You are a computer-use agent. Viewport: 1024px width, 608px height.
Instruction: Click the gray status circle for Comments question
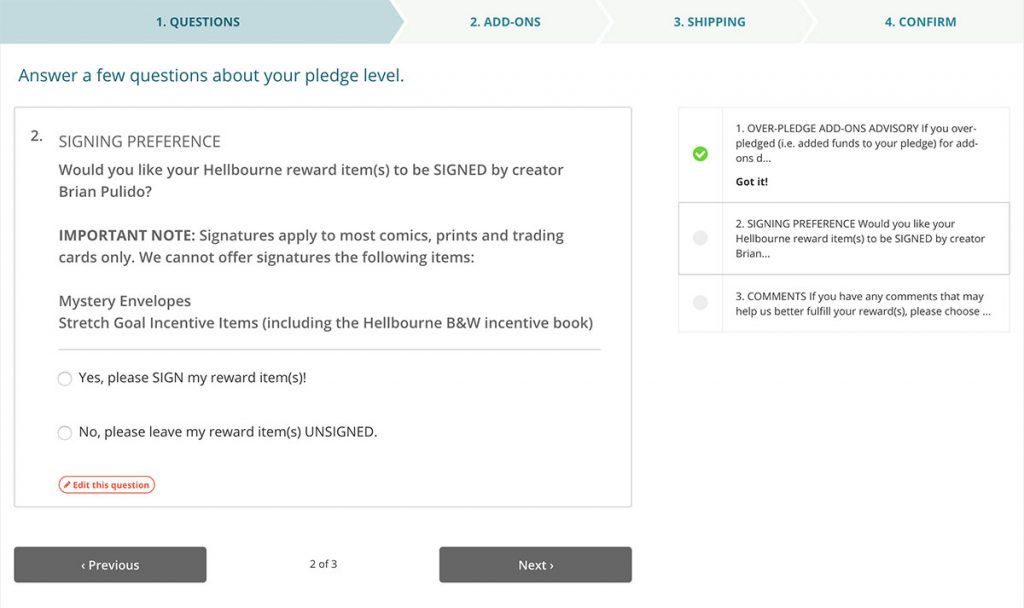pyautogui.click(x=700, y=302)
